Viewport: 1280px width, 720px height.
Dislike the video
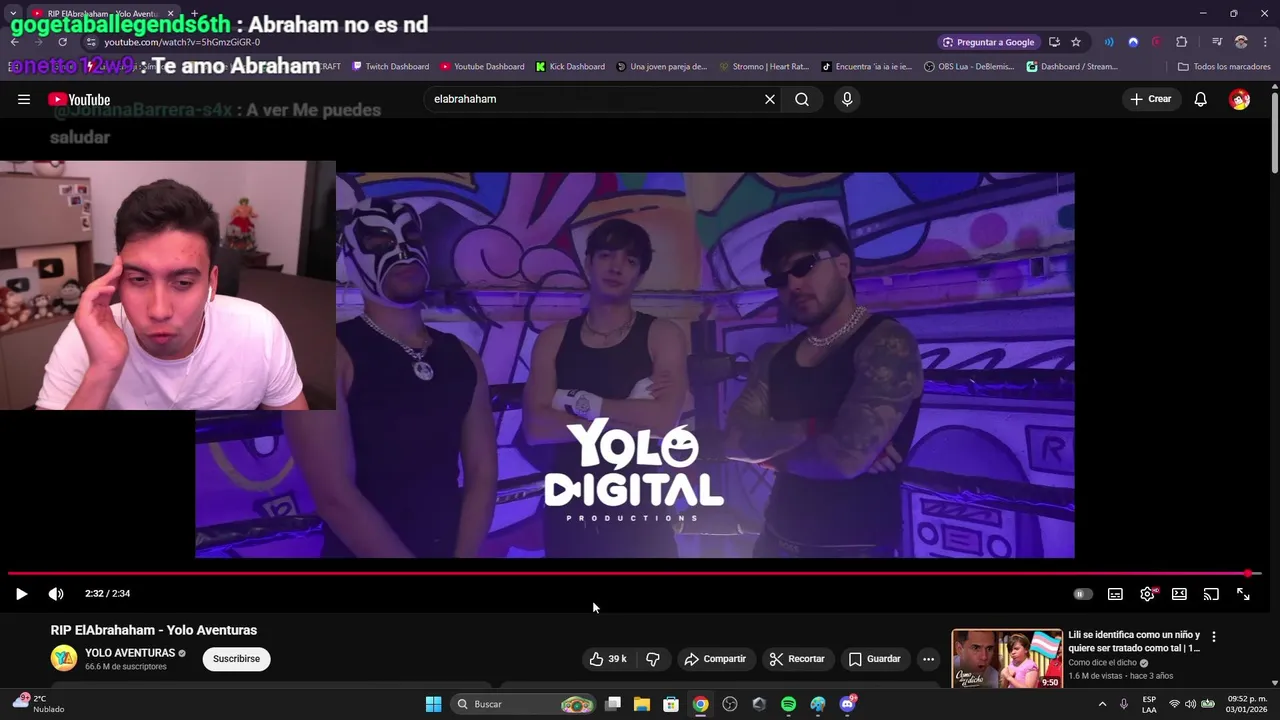(x=653, y=659)
